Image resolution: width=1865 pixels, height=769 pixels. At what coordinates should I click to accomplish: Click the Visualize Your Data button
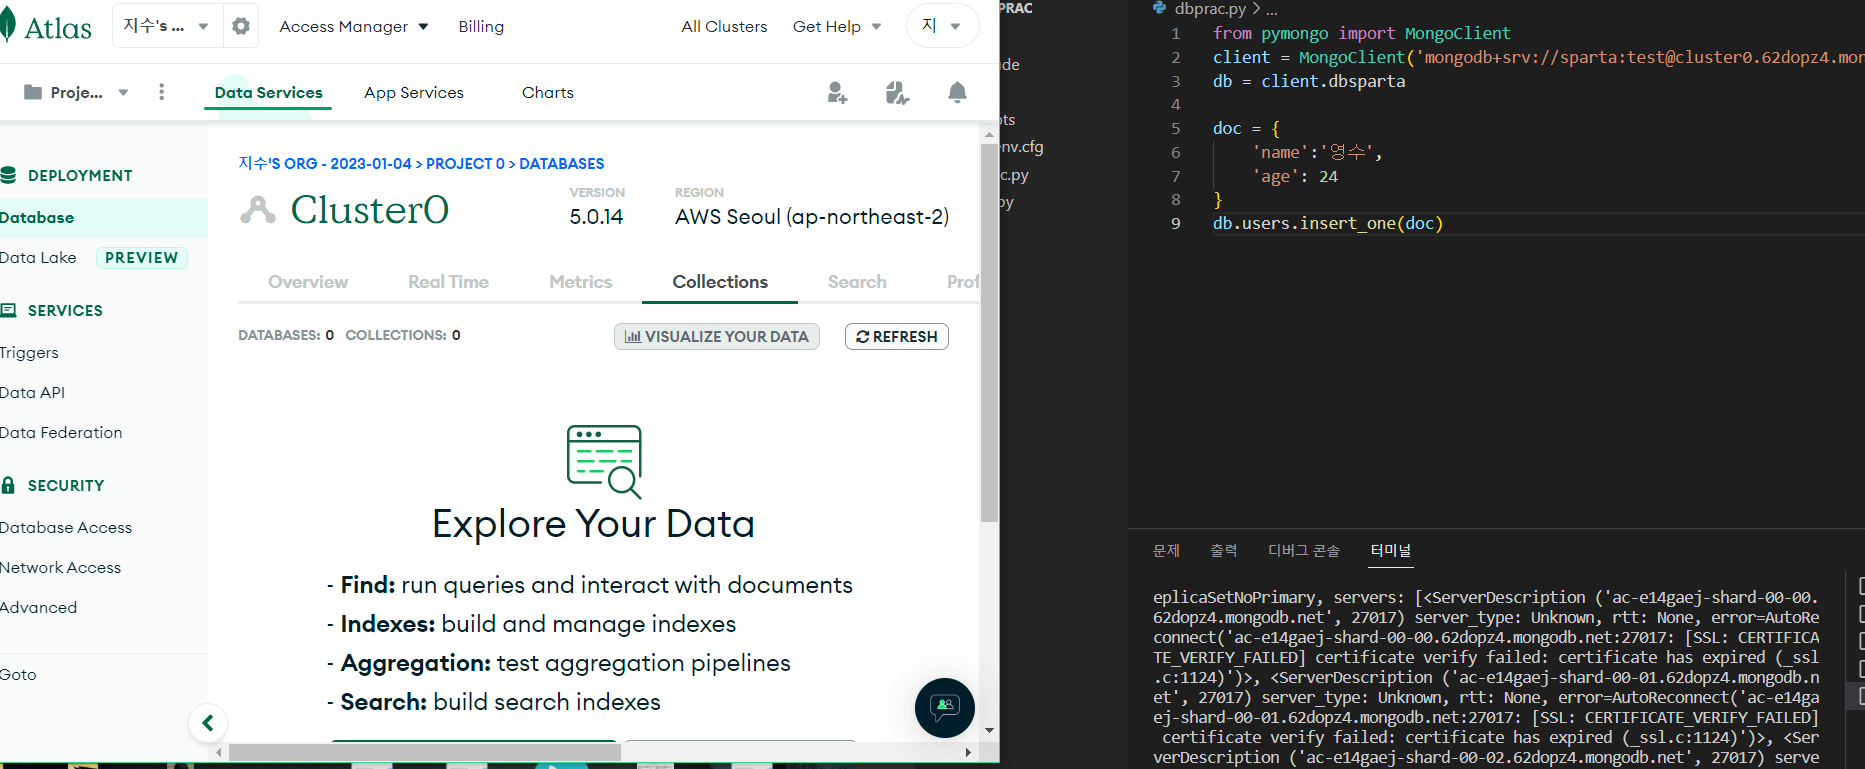pyautogui.click(x=717, y=337)
